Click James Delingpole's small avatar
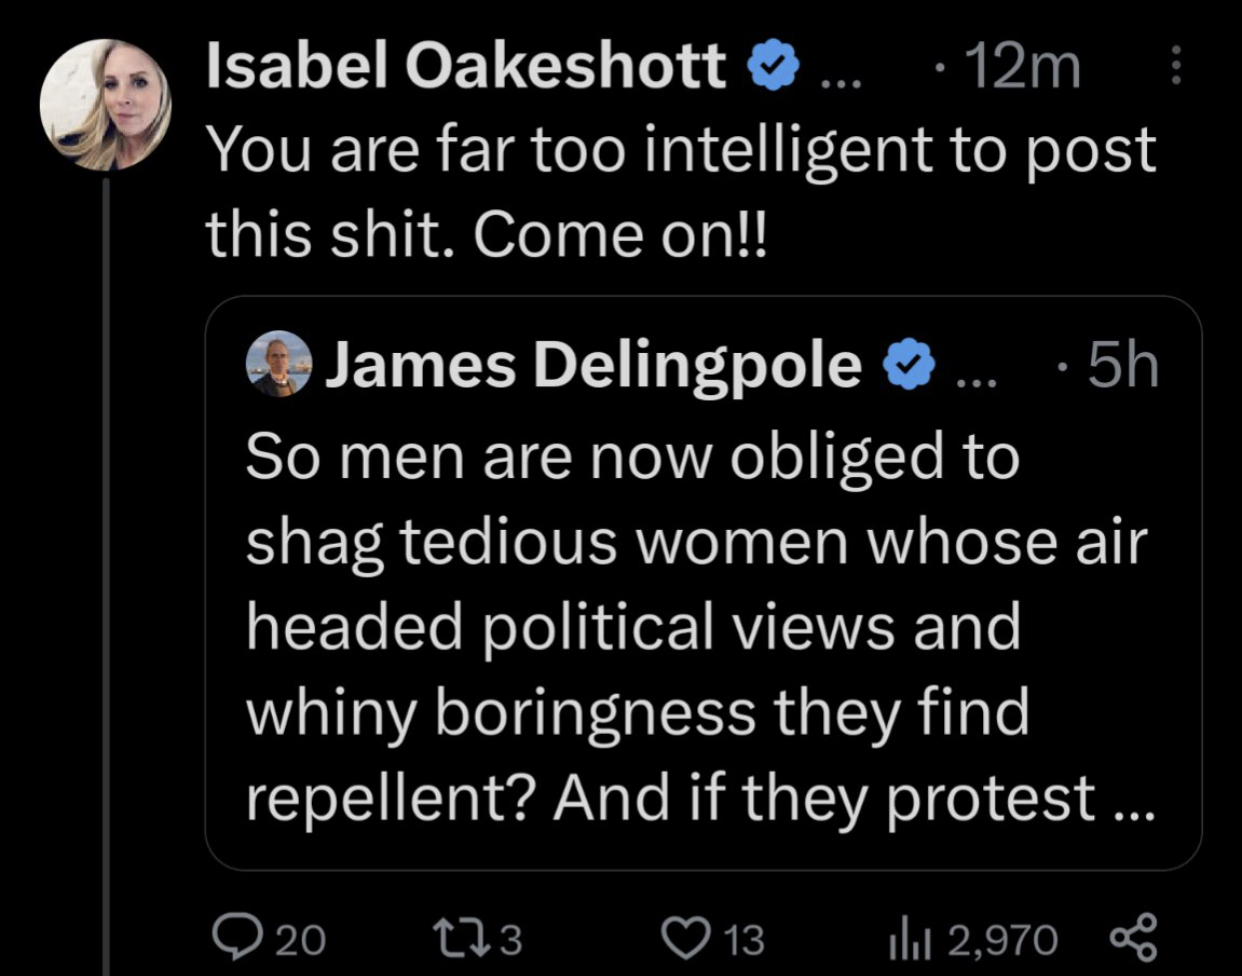The width and height of the screenshot is (1242, 976). coord(279,363)
